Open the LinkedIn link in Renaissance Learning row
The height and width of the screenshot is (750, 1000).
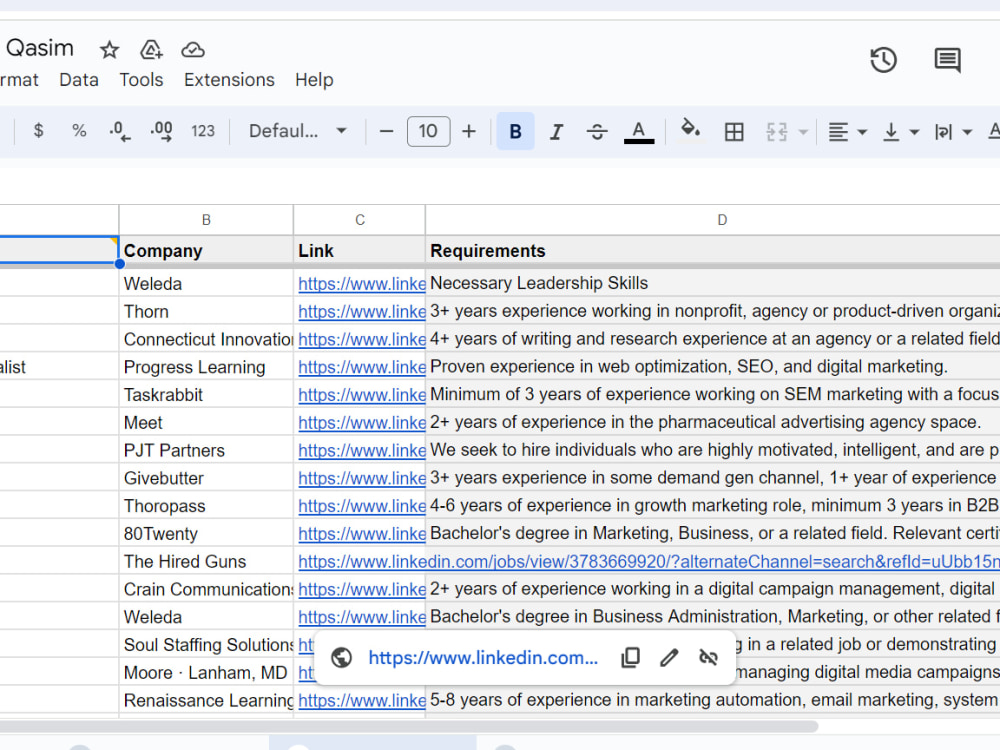(x=362, y=701)
